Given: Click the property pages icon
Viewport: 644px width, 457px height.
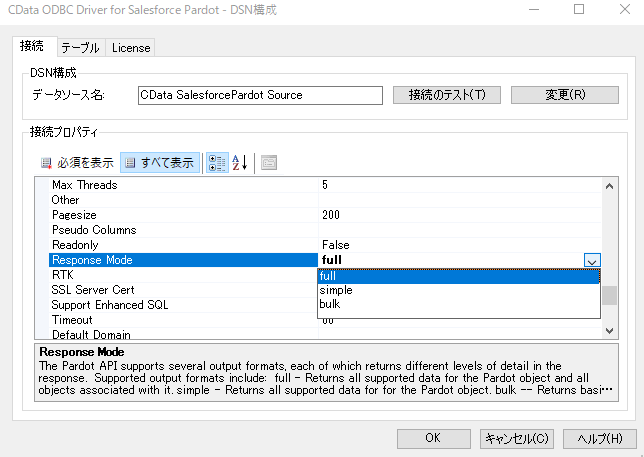Looking at the screenshot, I should tap(269, 163).
